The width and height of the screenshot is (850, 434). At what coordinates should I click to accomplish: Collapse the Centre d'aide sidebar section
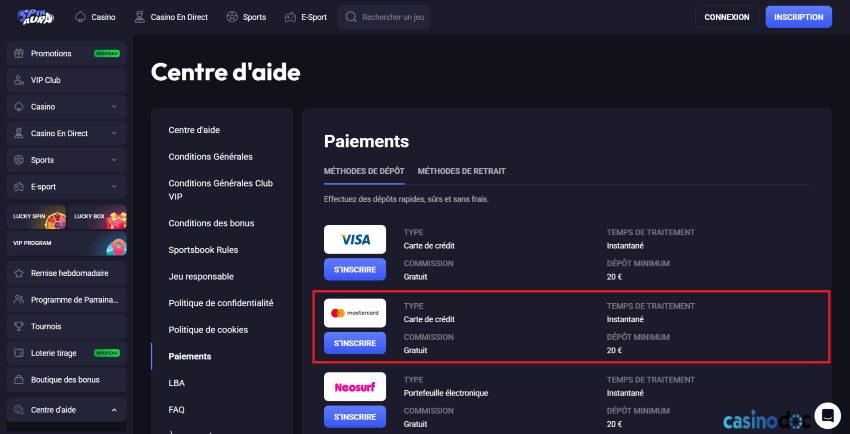[67, 410]
